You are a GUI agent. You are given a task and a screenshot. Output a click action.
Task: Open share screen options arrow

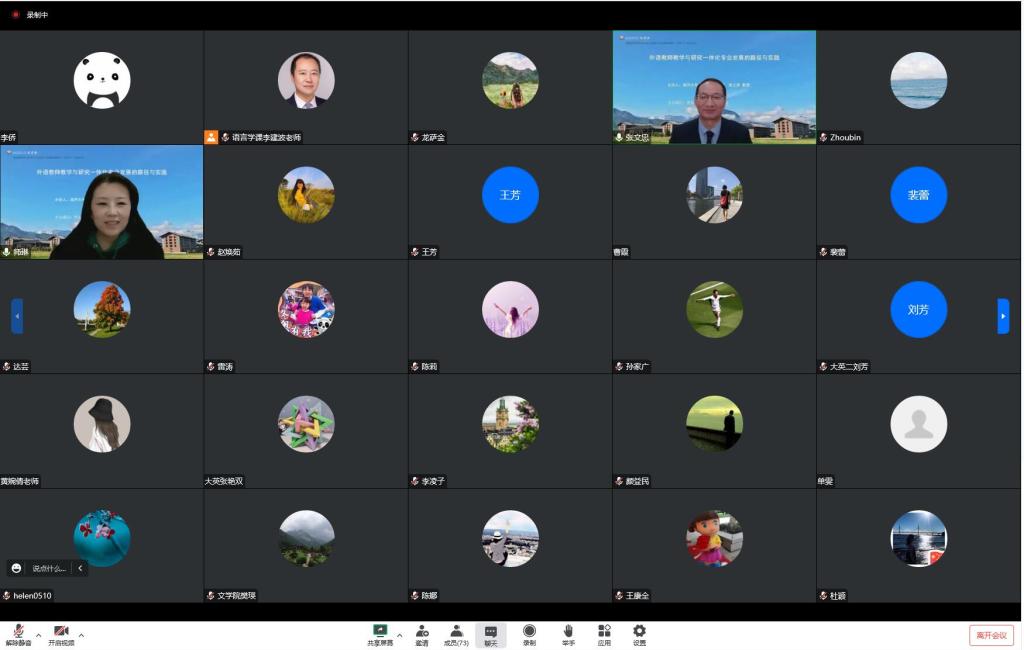400,634
